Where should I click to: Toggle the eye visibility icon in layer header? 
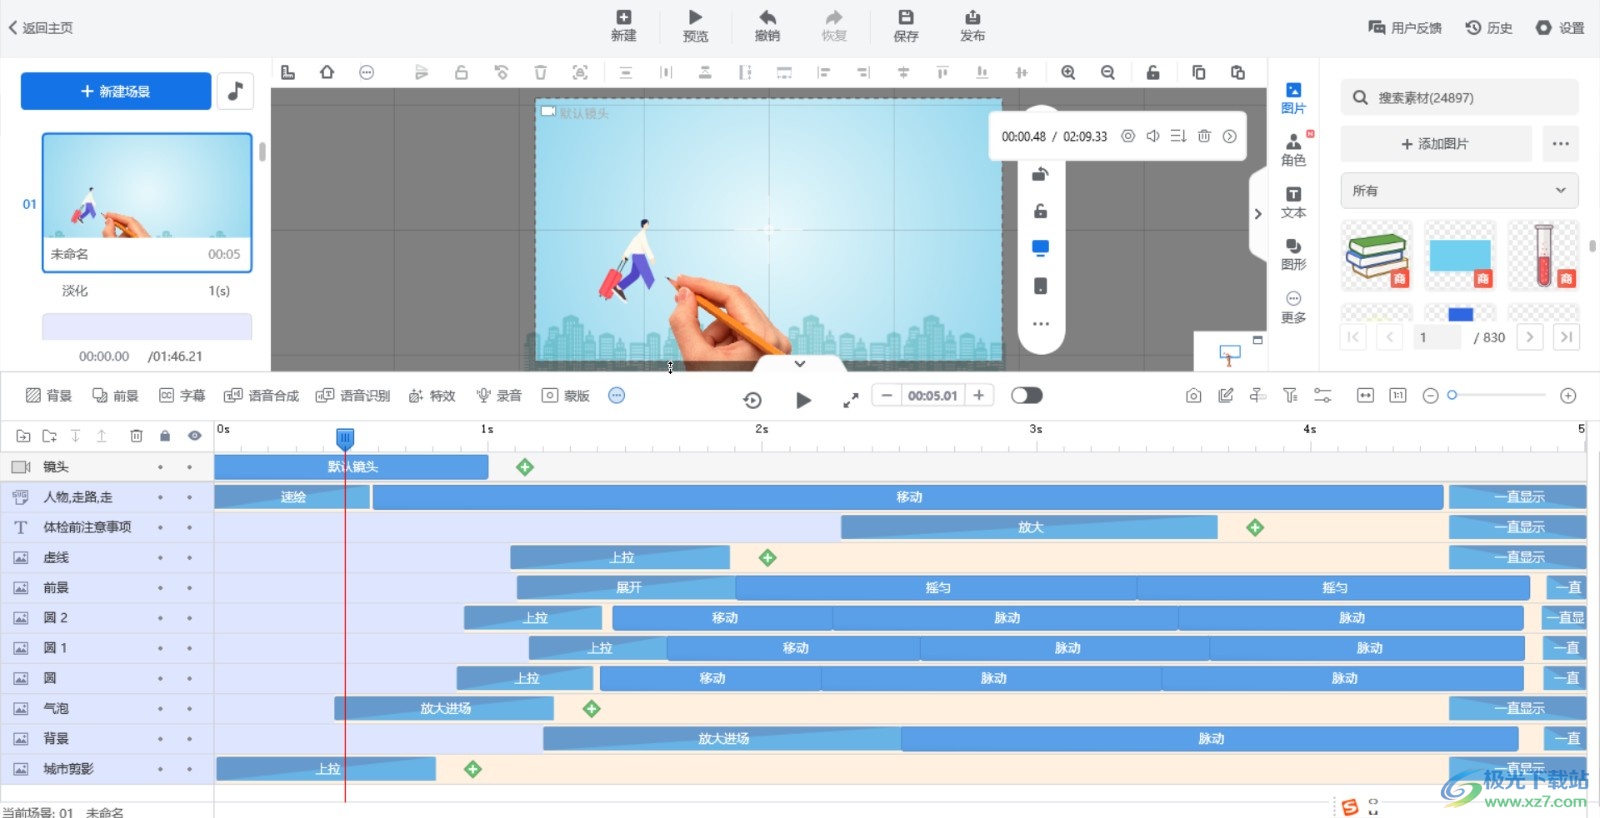(195, 436)
